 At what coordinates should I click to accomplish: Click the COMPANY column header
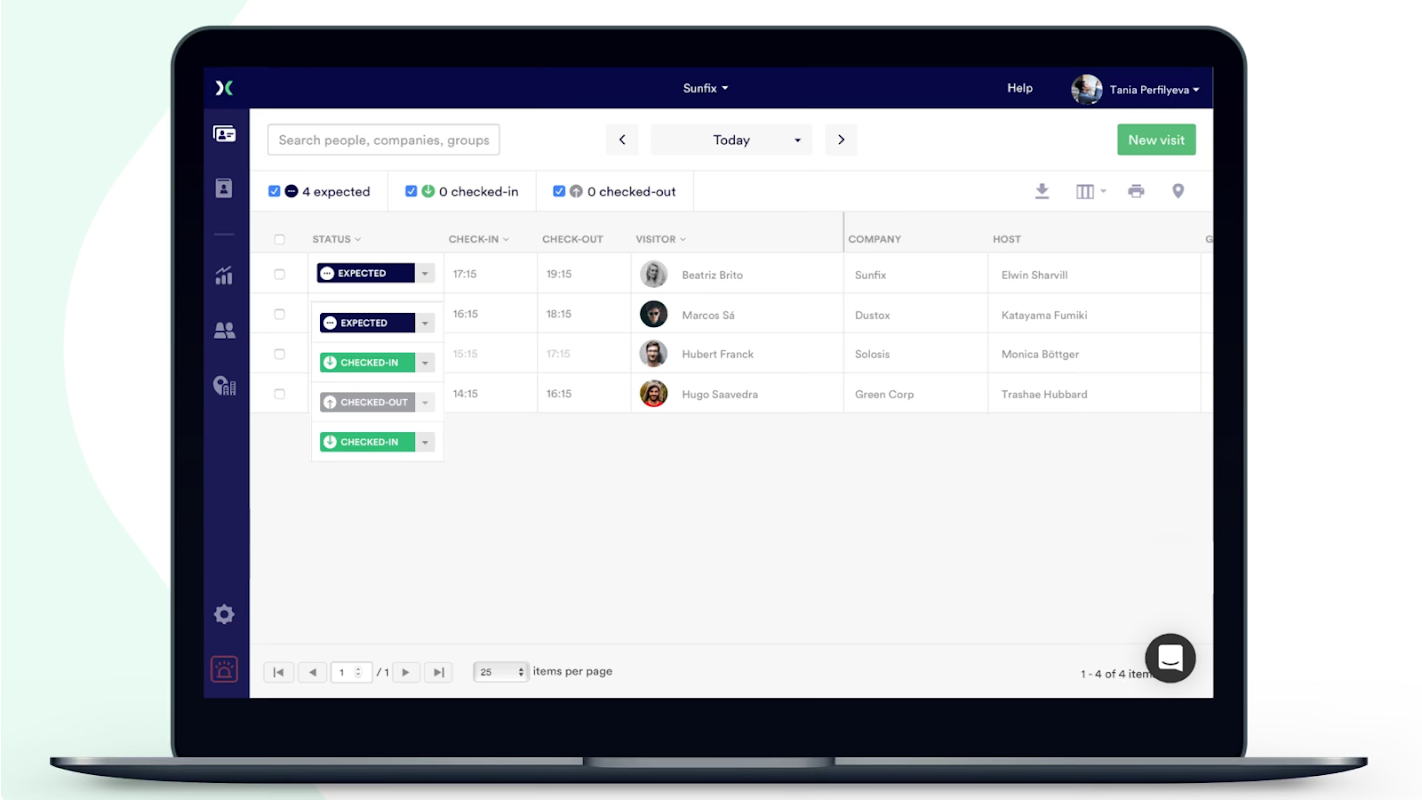pyautogui.click(x=875, y=239)
